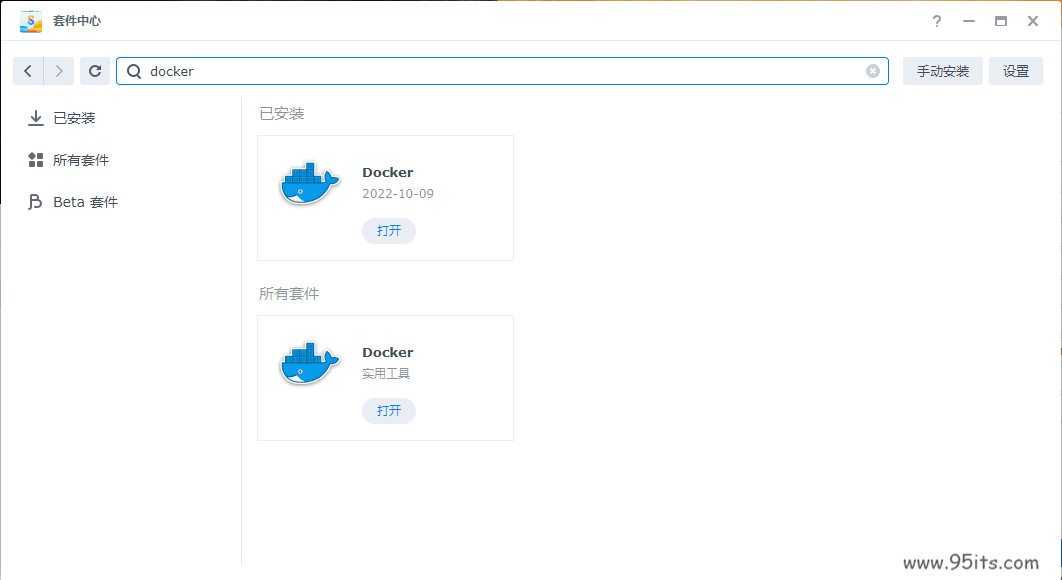The height and width of the screenshot is (580, 1062).
Task: Minimize the Package Center window
Action: click(x=969, y=21)
